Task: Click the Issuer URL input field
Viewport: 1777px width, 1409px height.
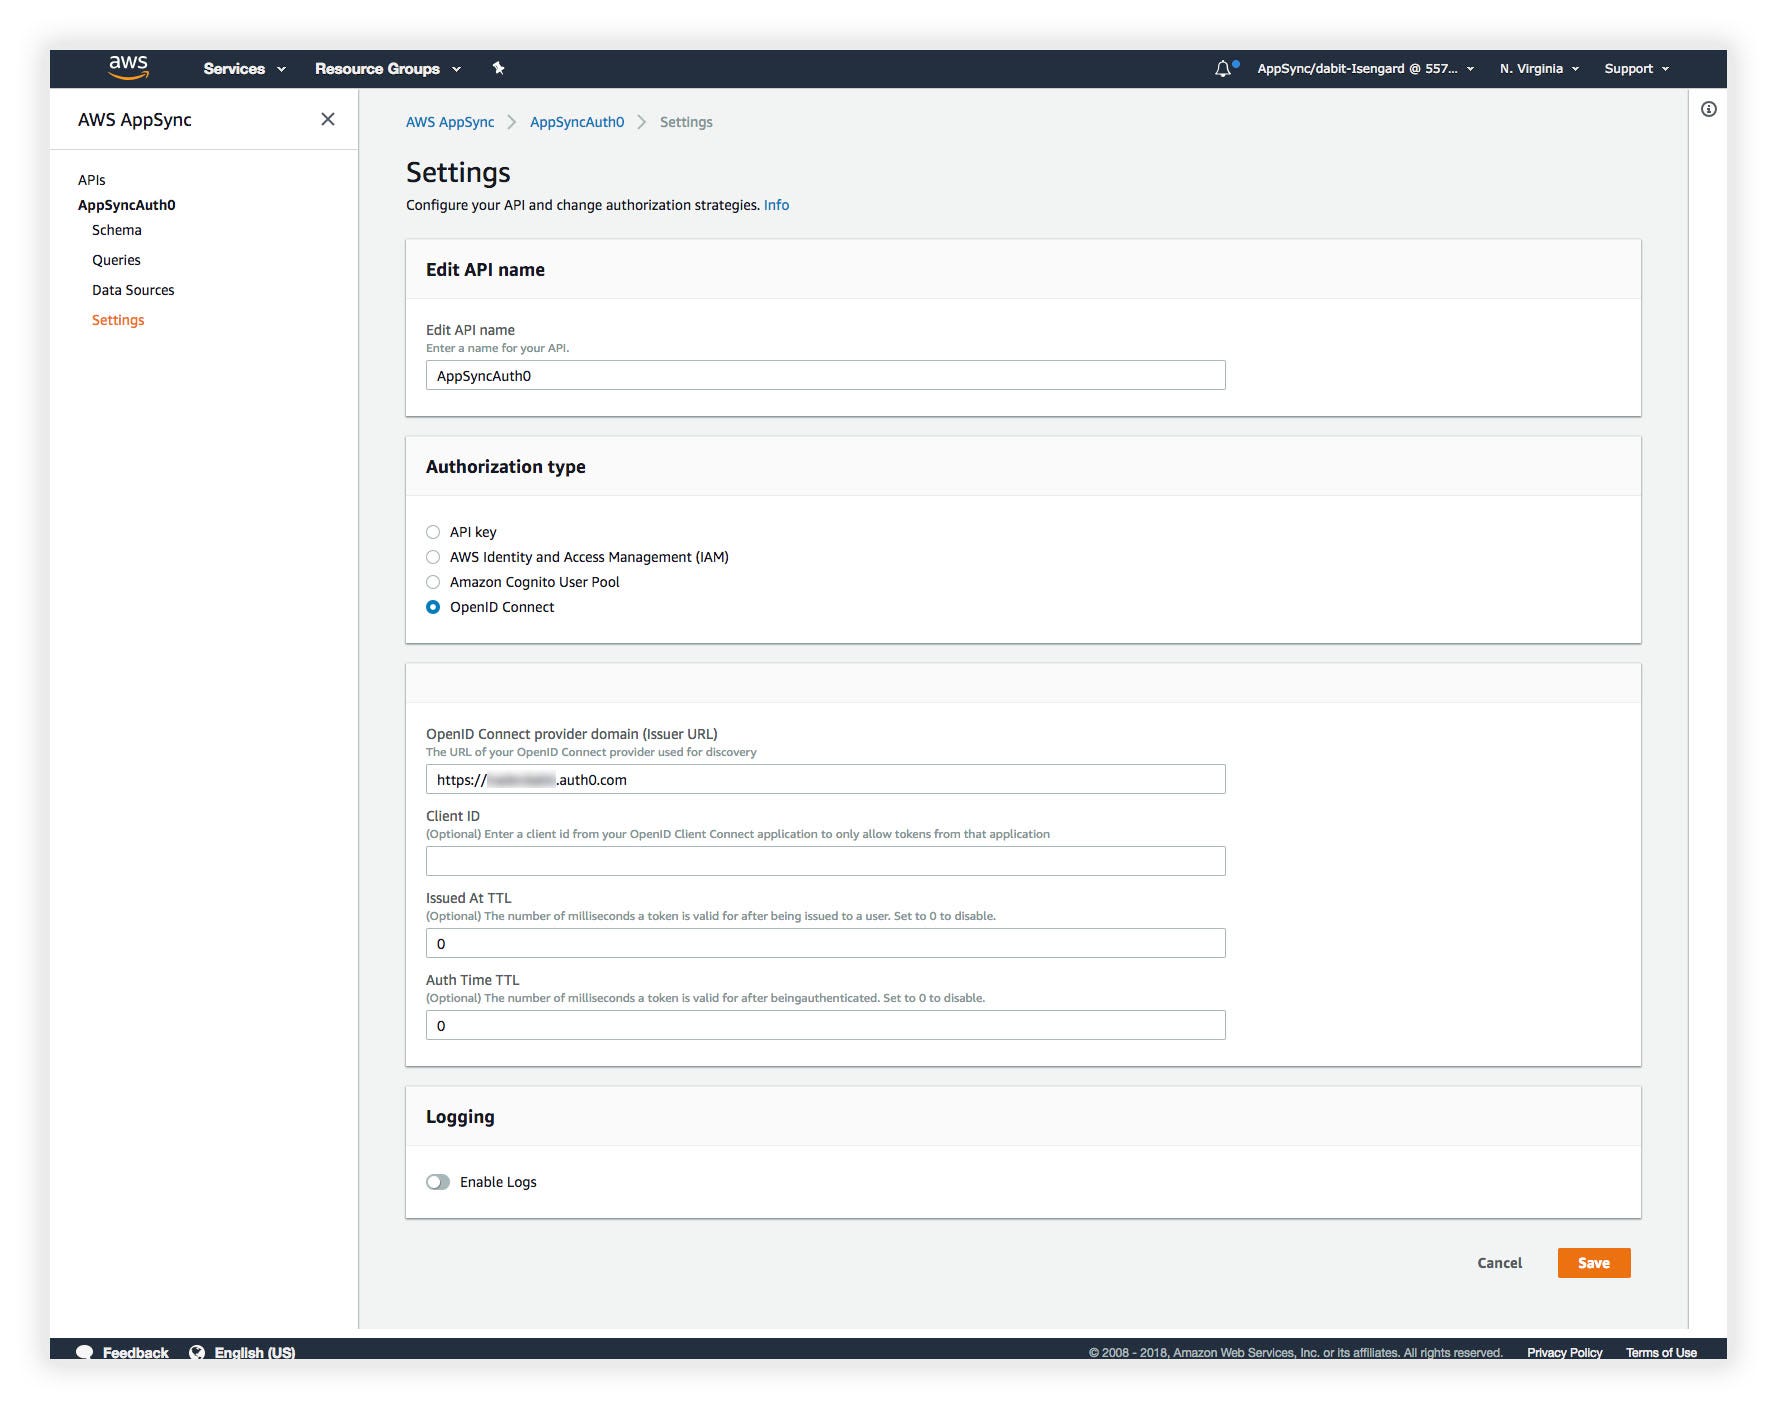Action: click(x=825, y=779)
